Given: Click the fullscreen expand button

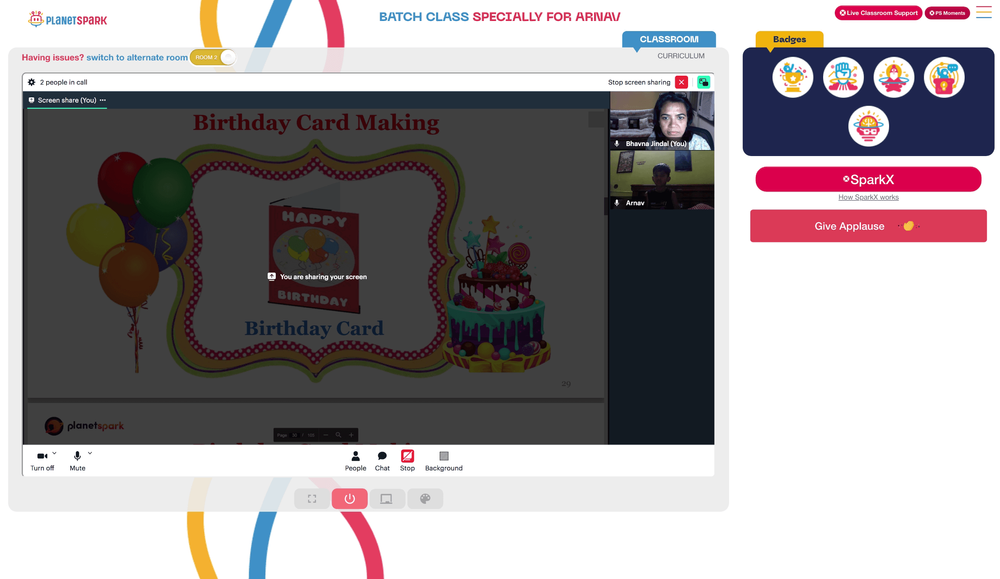Looking at the screenshot, I should (x=312, y=499).
